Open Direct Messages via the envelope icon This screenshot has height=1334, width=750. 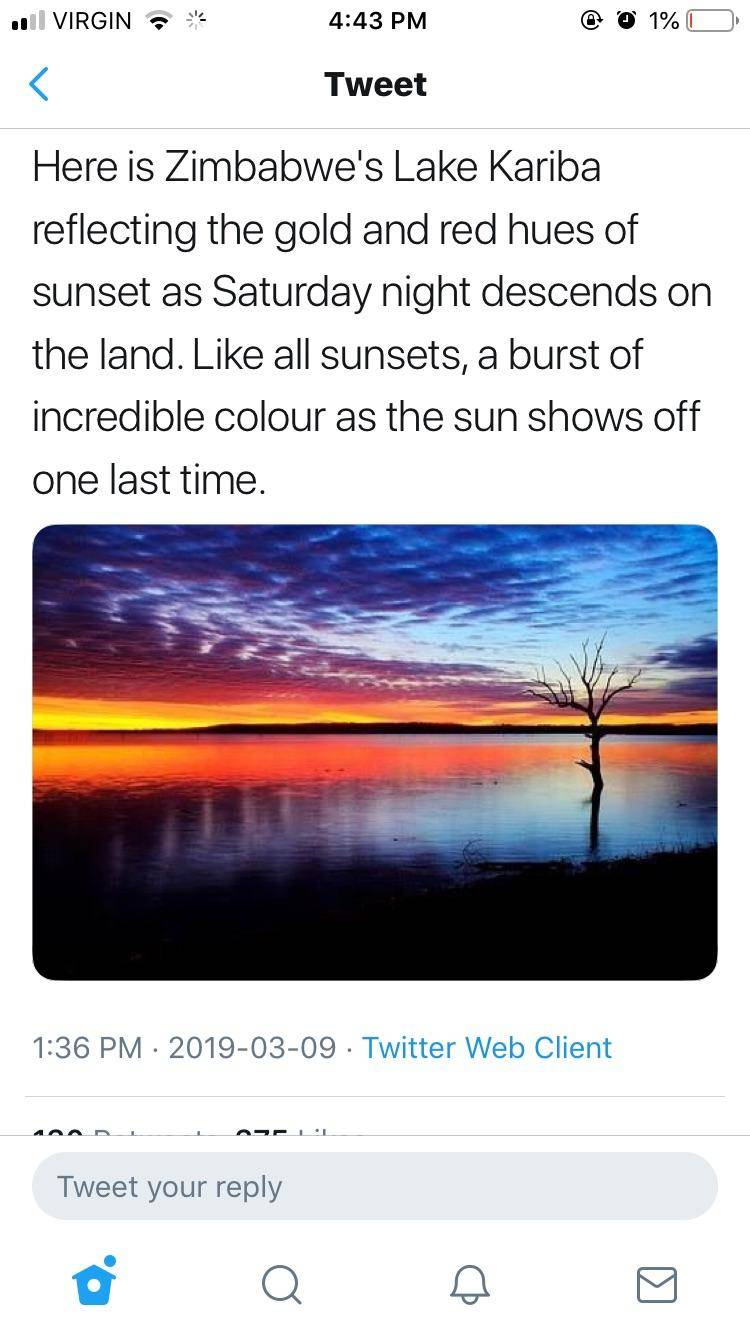pos(656,1285)
